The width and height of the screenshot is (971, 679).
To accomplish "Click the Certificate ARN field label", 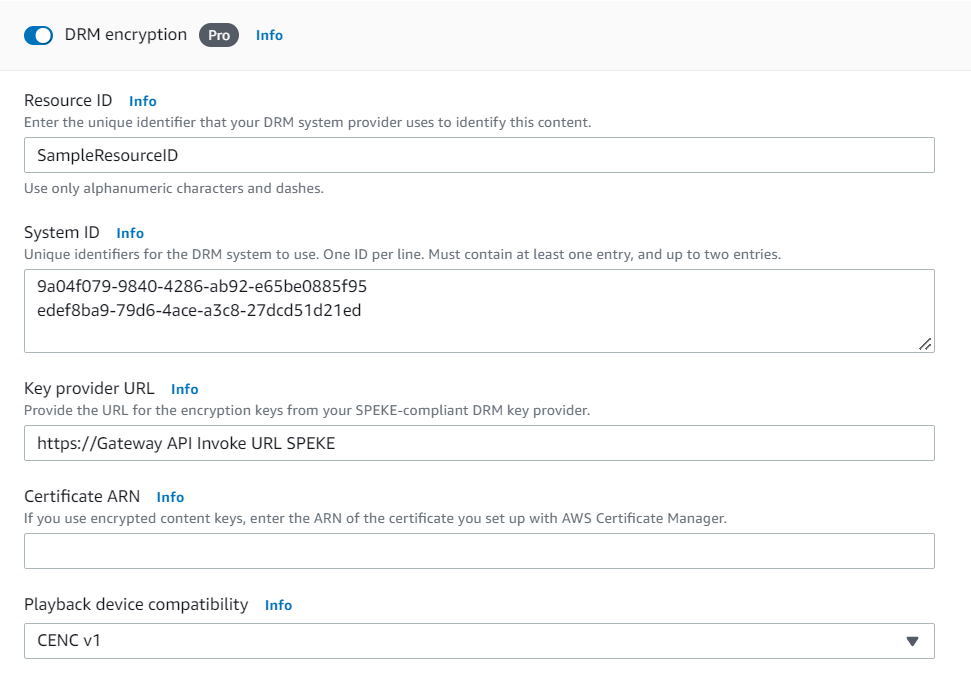I will pos(82,497).
